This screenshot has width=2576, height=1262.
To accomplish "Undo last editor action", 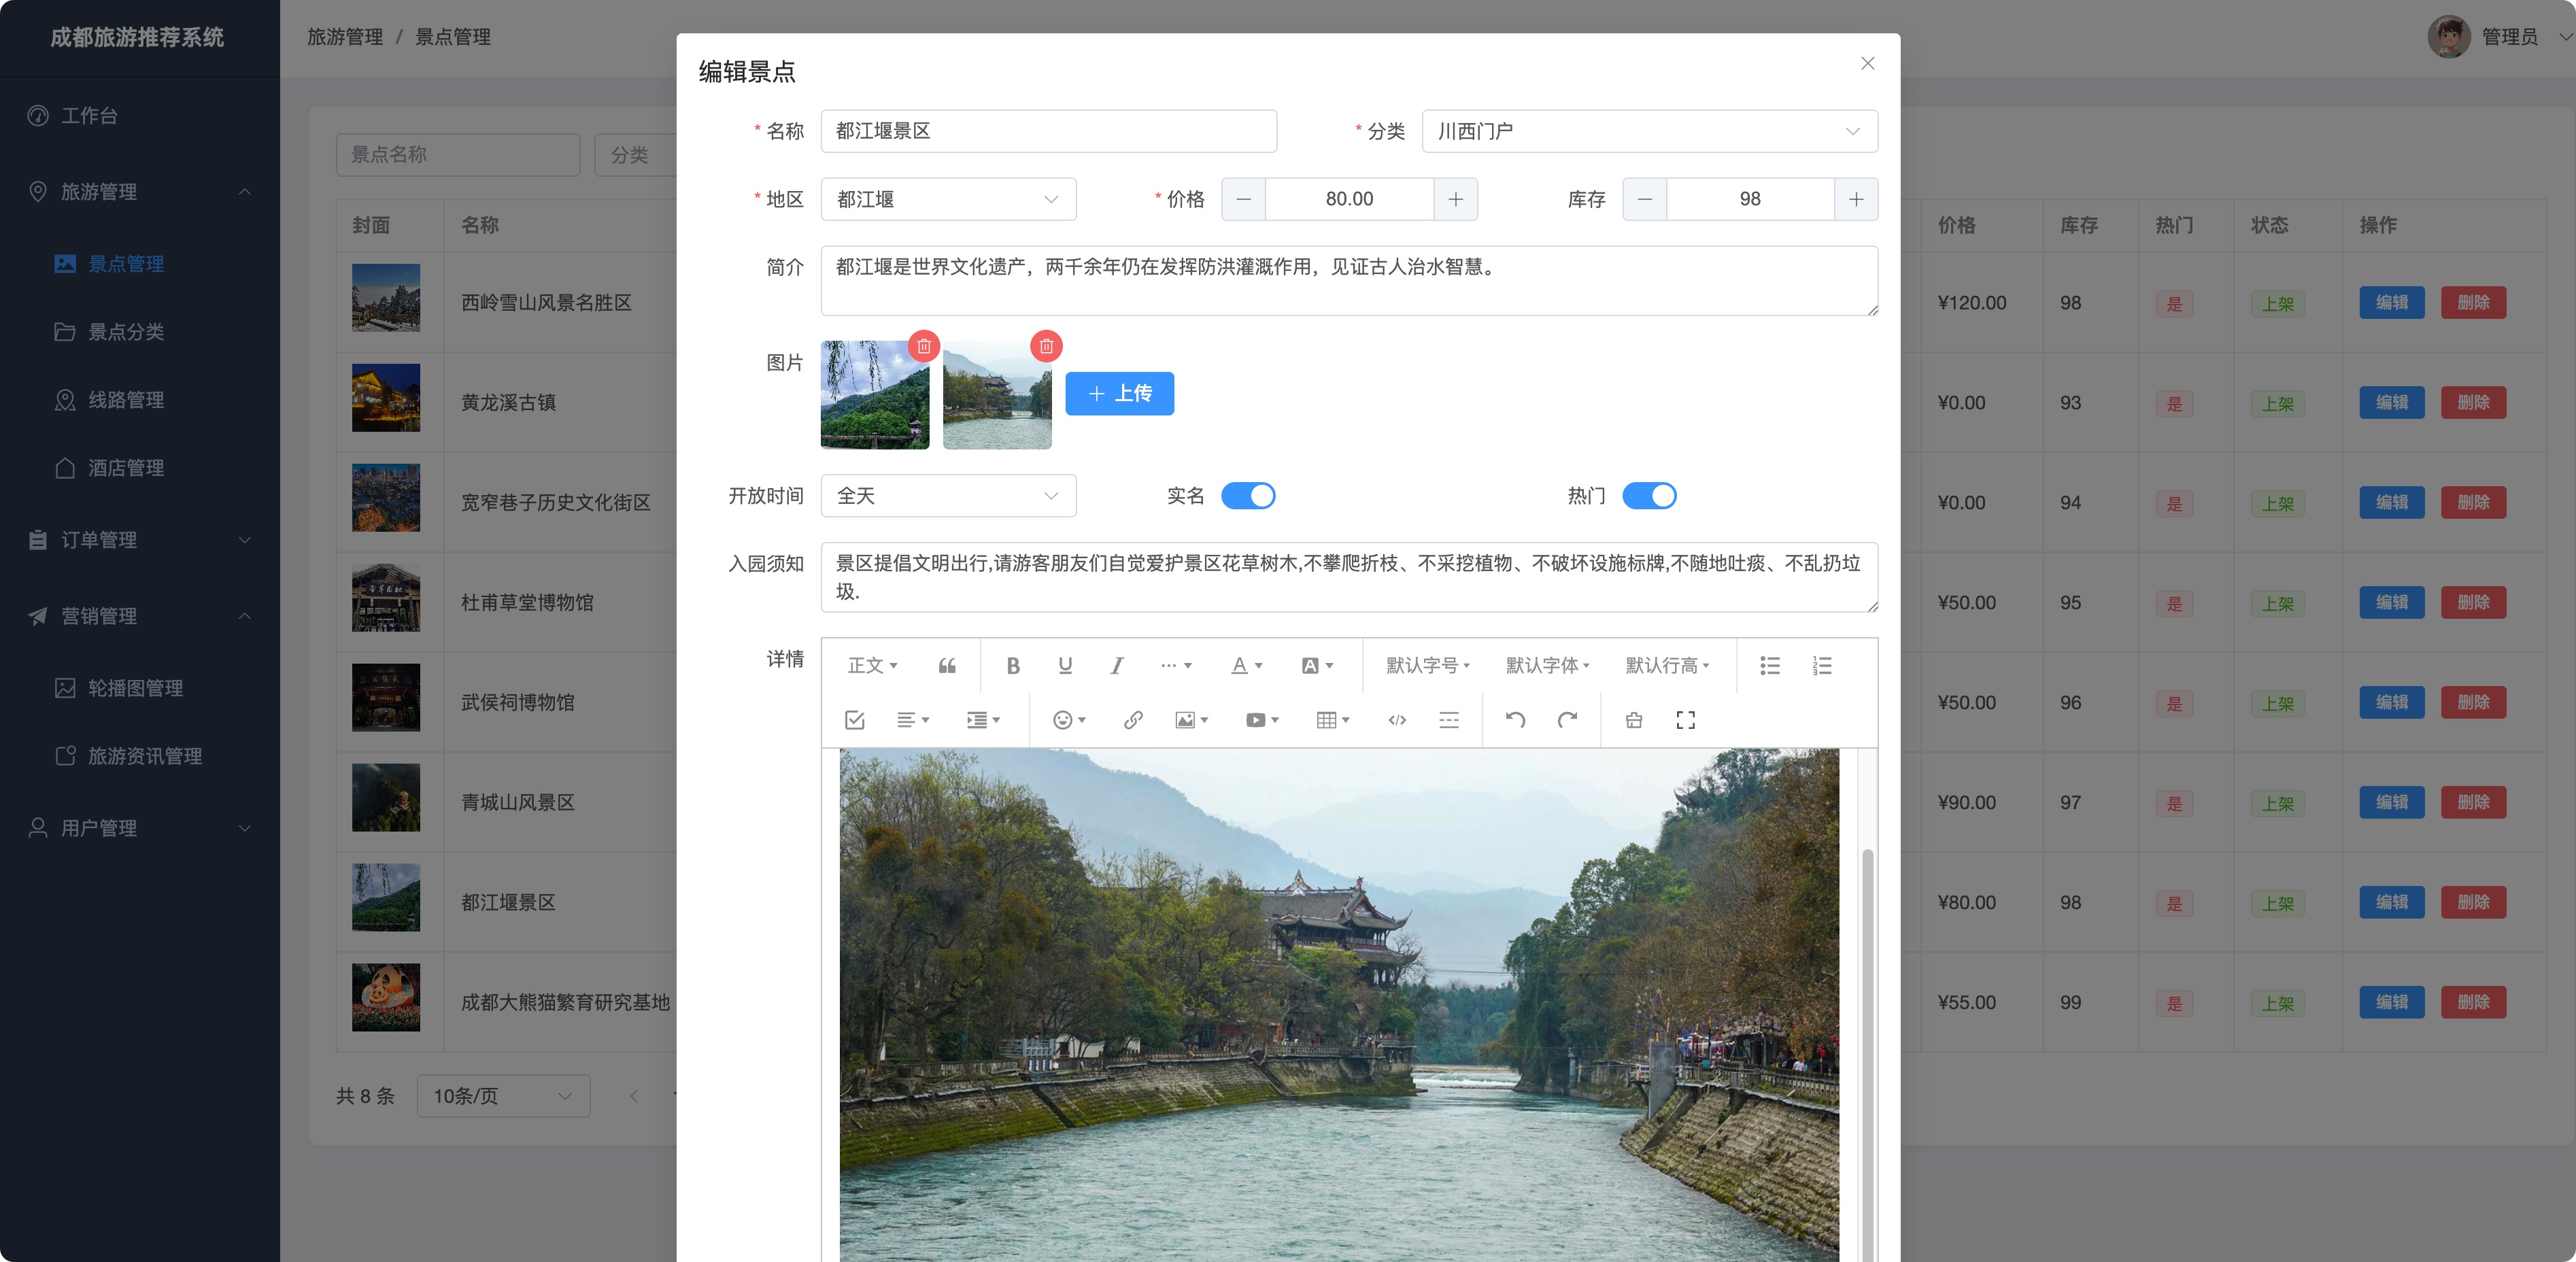I will [x=1515, y=720].
